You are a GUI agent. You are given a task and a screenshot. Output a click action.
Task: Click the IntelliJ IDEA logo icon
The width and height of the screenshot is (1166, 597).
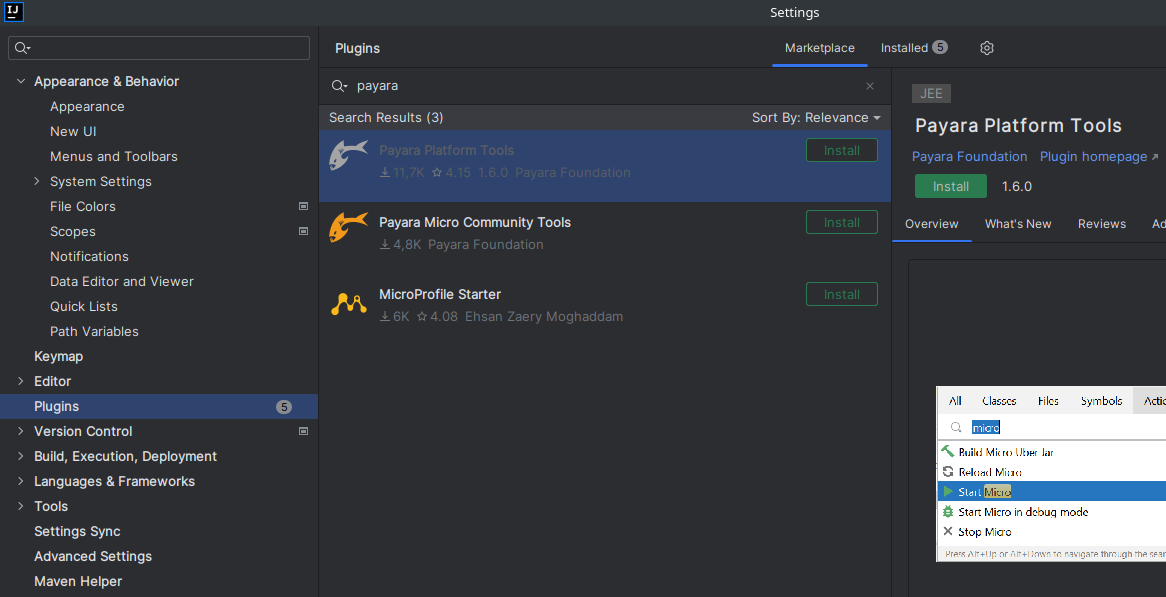(14, 12)
